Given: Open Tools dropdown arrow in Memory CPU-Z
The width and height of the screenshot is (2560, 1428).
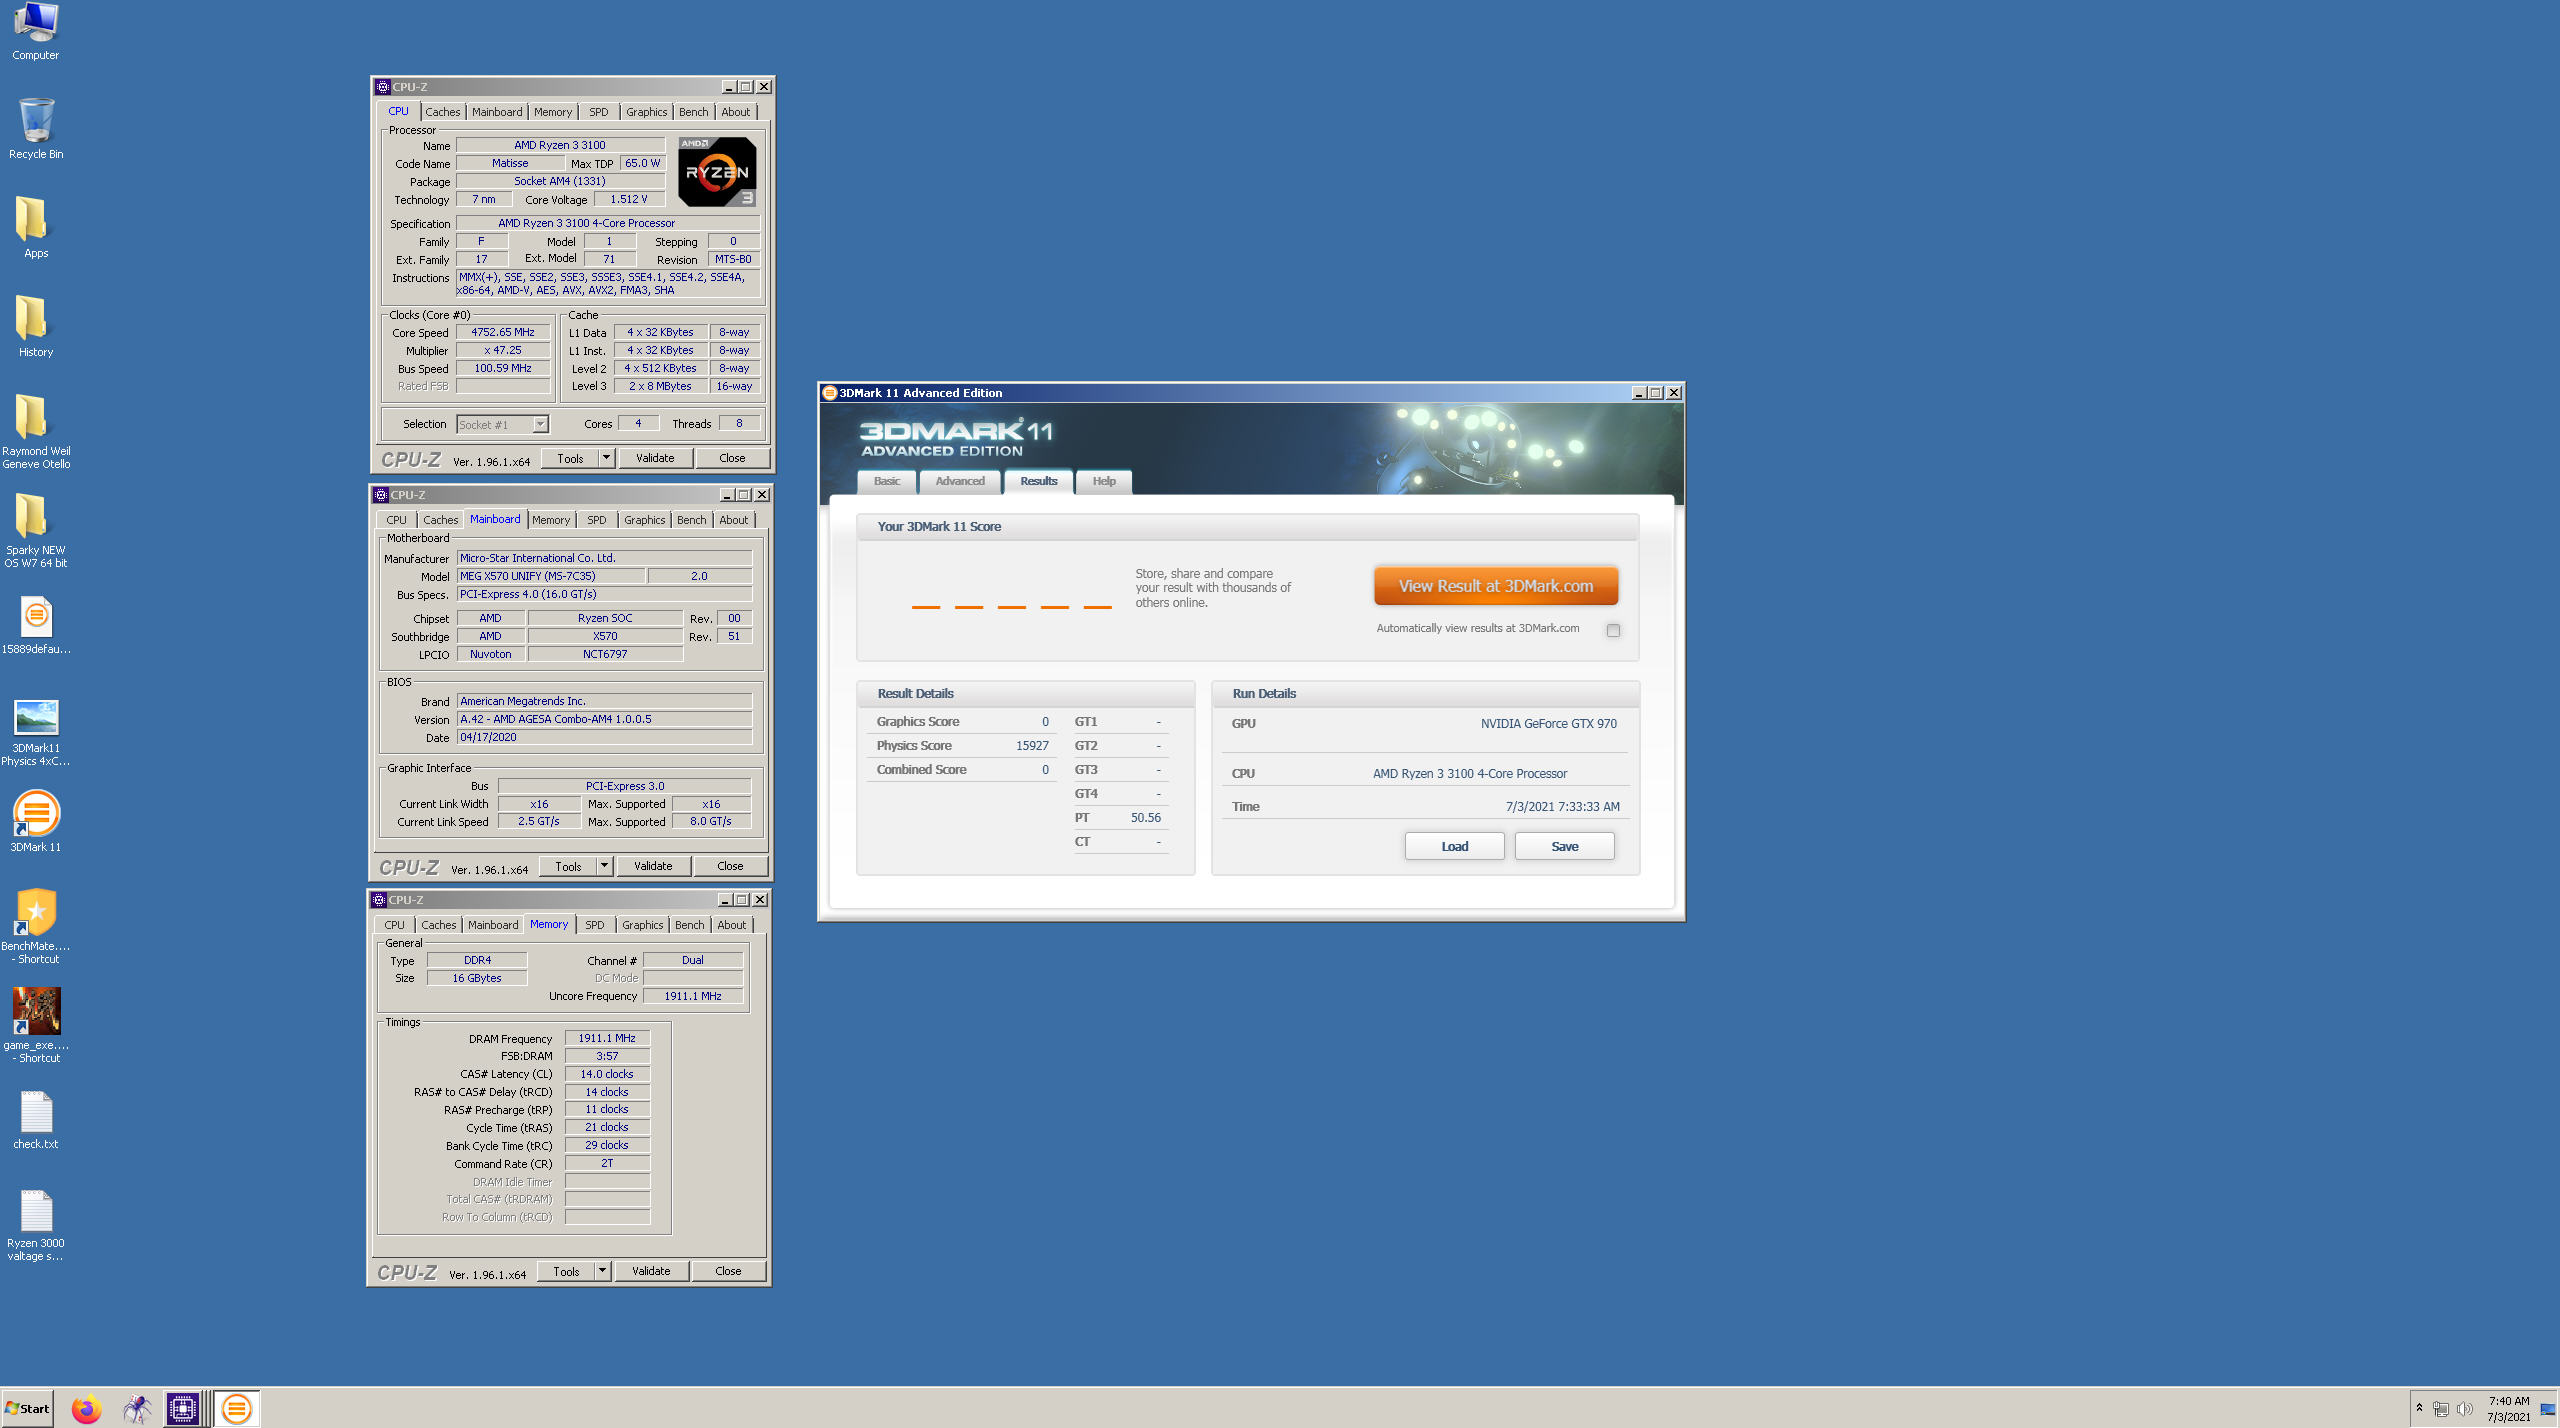Looking at the screenshot, I should 602,1271.
